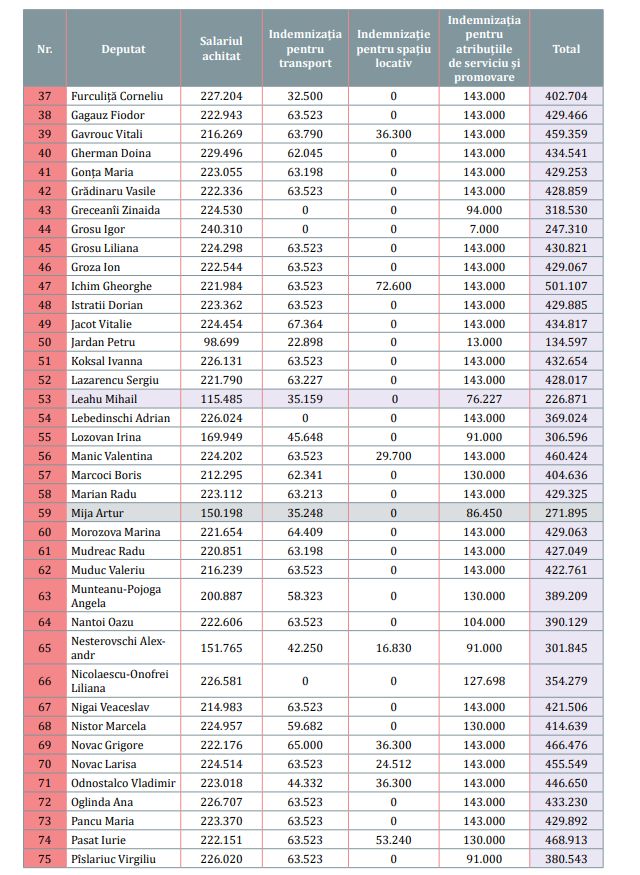Select the total value 501.107
This screenshot has width=640, height=875.
click(x=566, y=286)
